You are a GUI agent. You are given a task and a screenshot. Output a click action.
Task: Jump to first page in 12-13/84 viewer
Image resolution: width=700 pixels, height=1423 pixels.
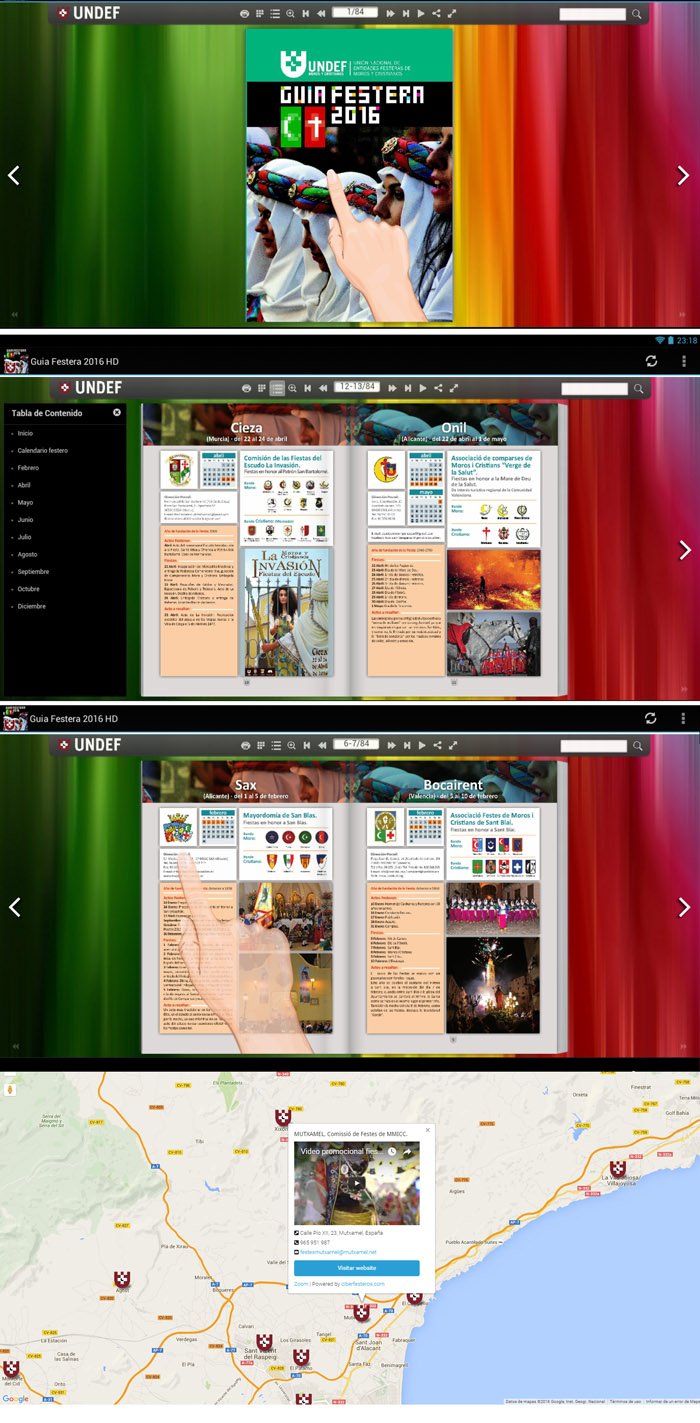click(308, 388)
